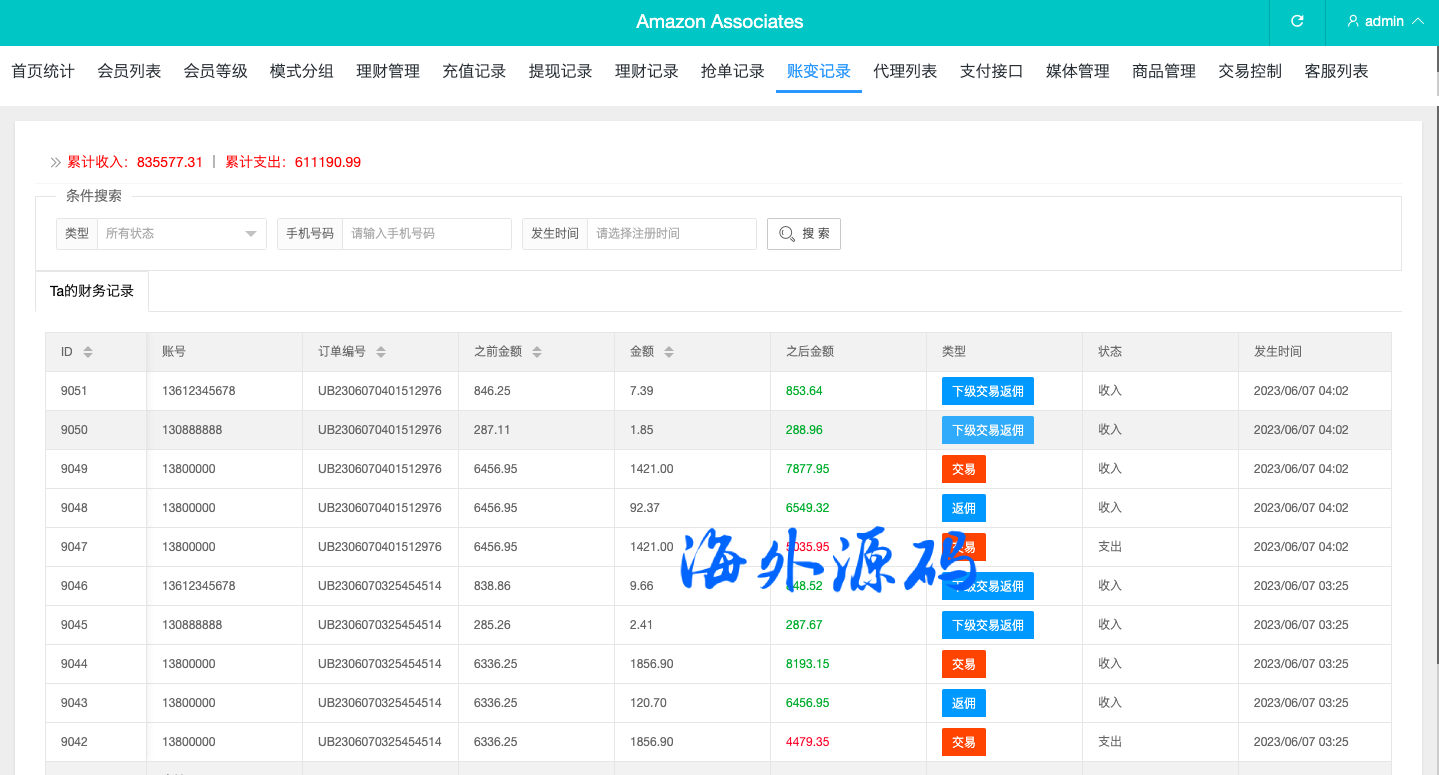Open the 会员列表 menu tab
This screenshot has width=1439, height=775.
point(129,71)
